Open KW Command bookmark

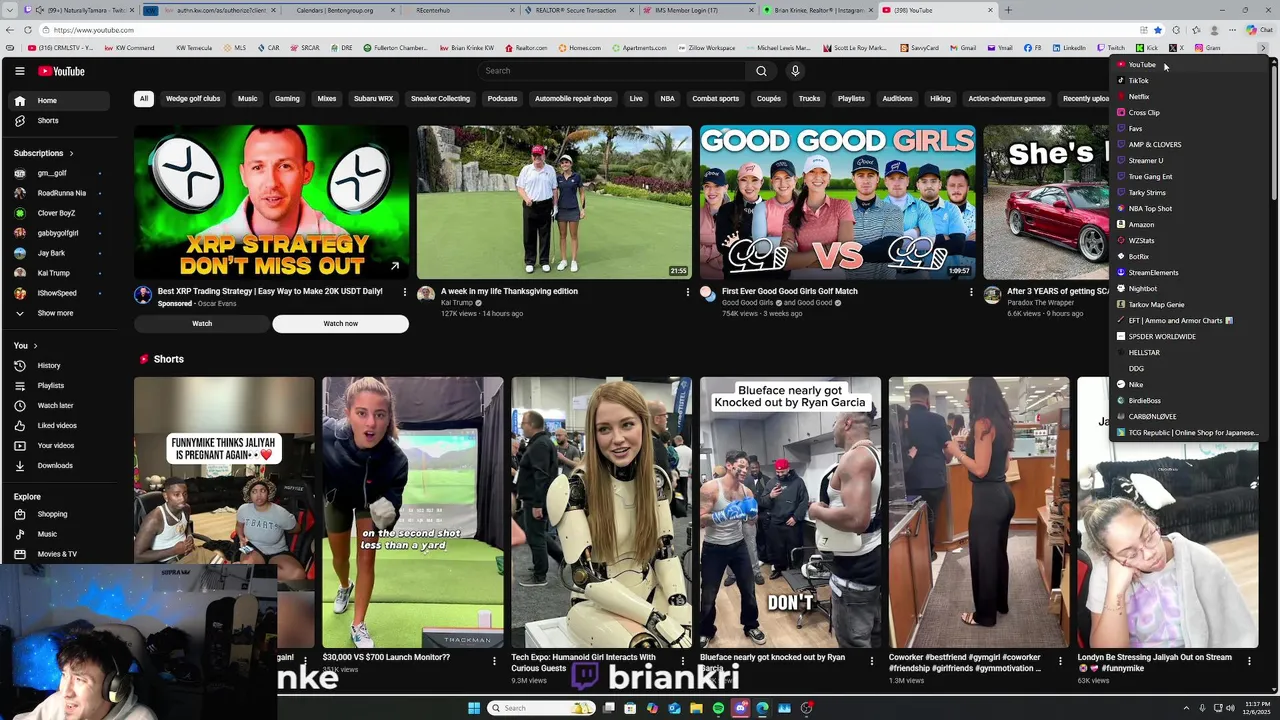pyautogui.click(x=130, y=48)
